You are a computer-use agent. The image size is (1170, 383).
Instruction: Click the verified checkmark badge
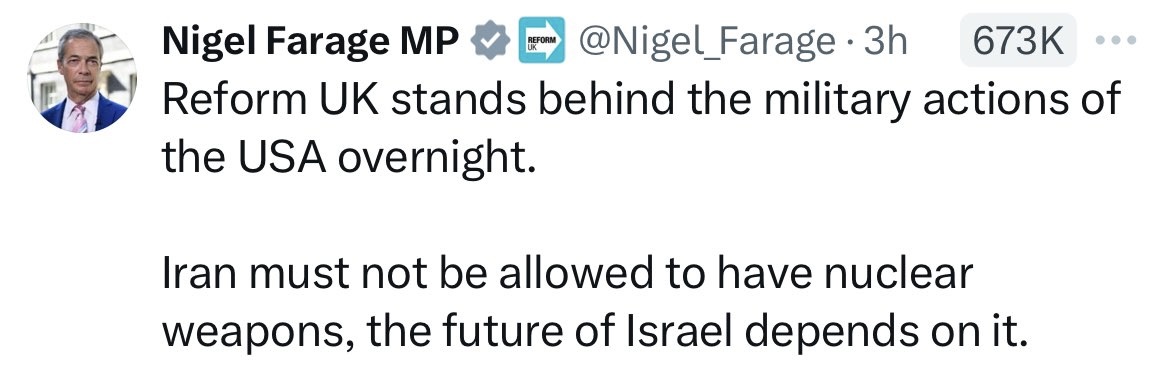[489, 40]
